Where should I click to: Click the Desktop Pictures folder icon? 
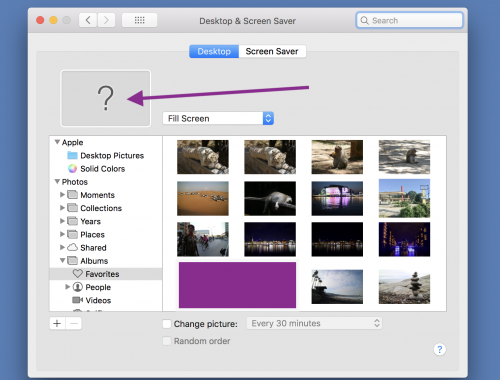click(72, 155)
